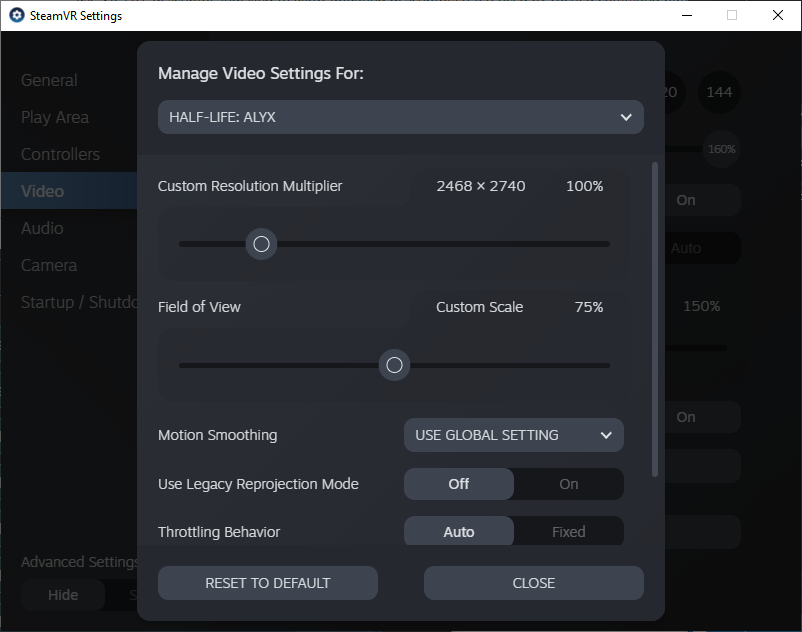This screenshot has width=802, height=632.
Task: Click the 2468 × 2740 resolution value
Action: coord(481,186)
